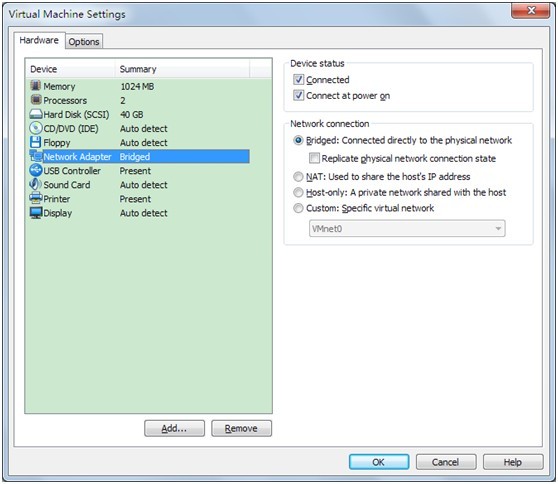
Task: Click the Cancel button
Action: tap(446, 462)
